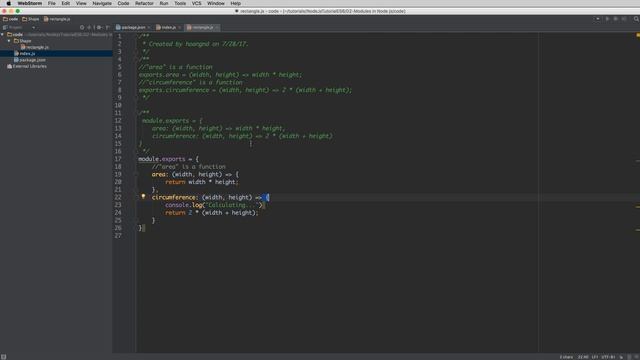Close the package.json editor tab

point(149,27)
